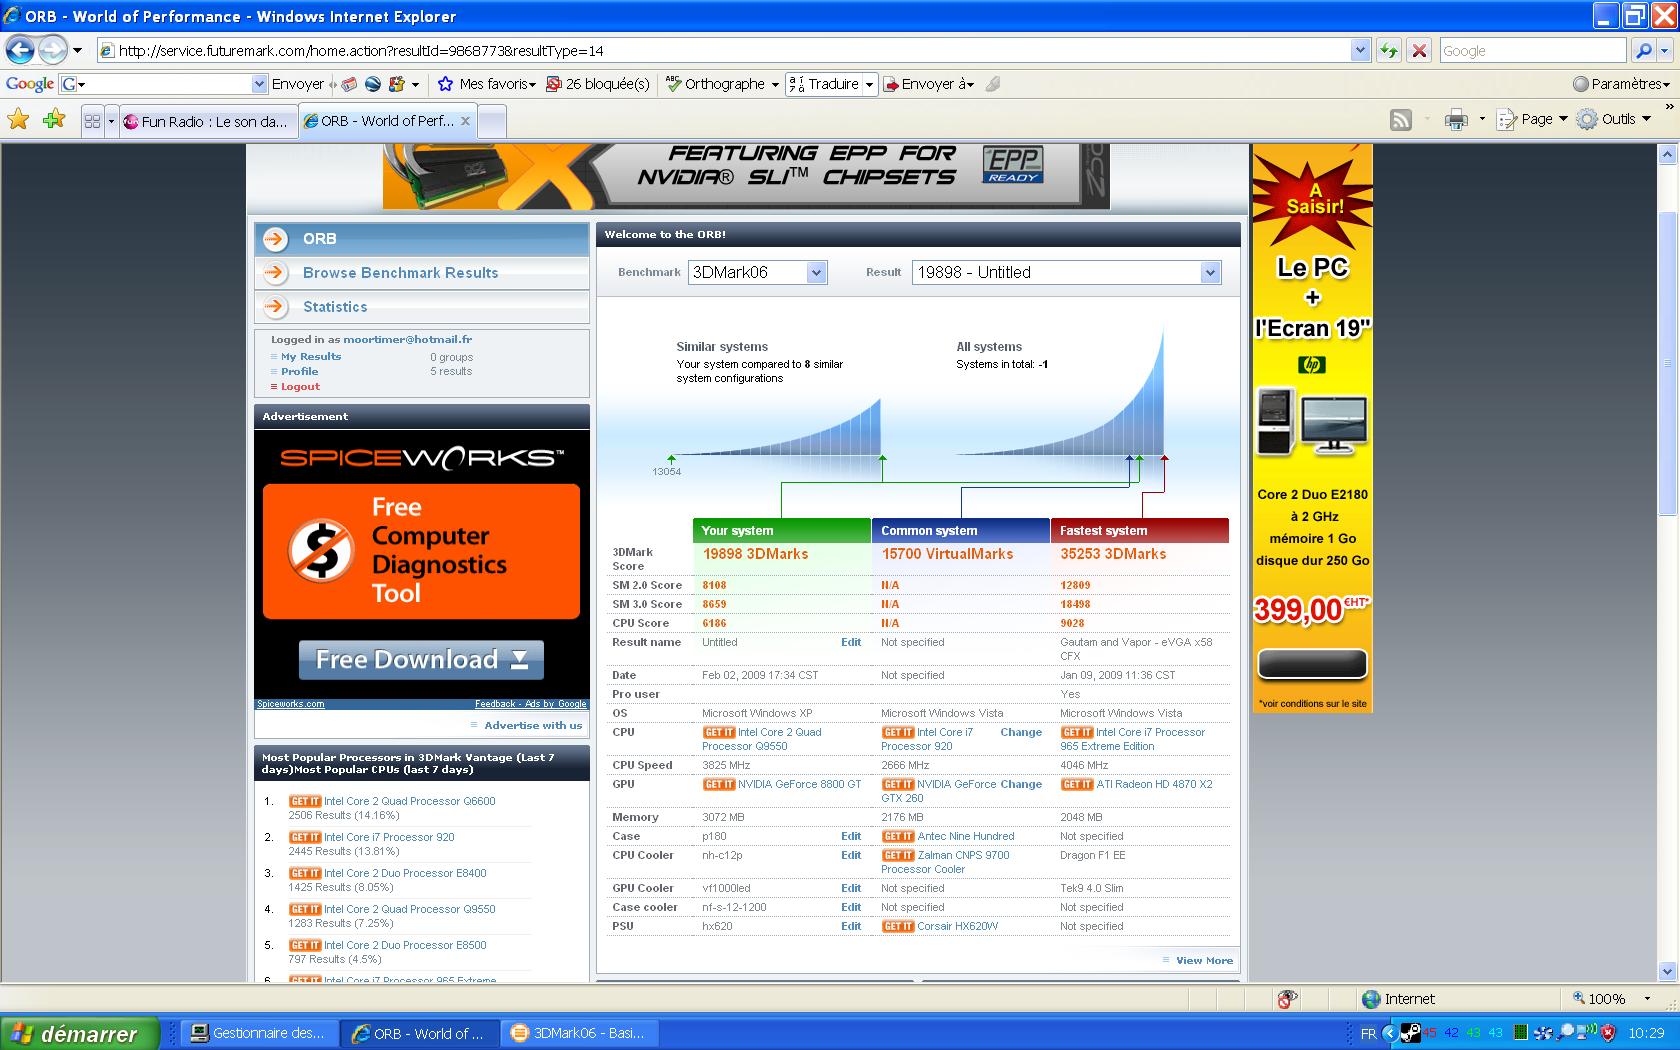
Task: Click the FR language indicator in tray
Action: point(1368,1033)
